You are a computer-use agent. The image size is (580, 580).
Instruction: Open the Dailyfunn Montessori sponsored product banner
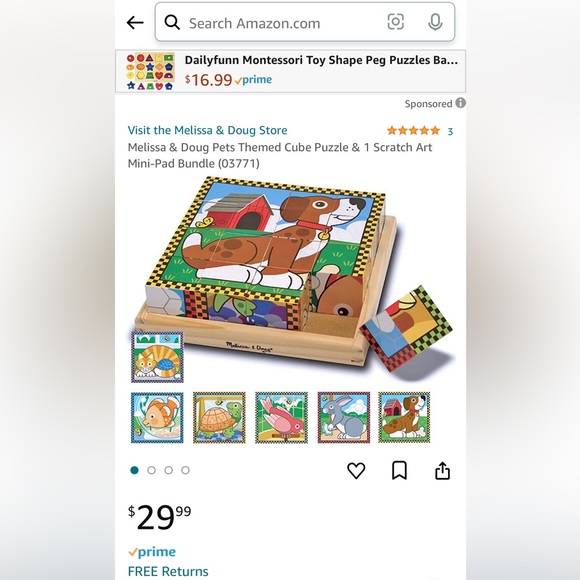coord(290,71)
